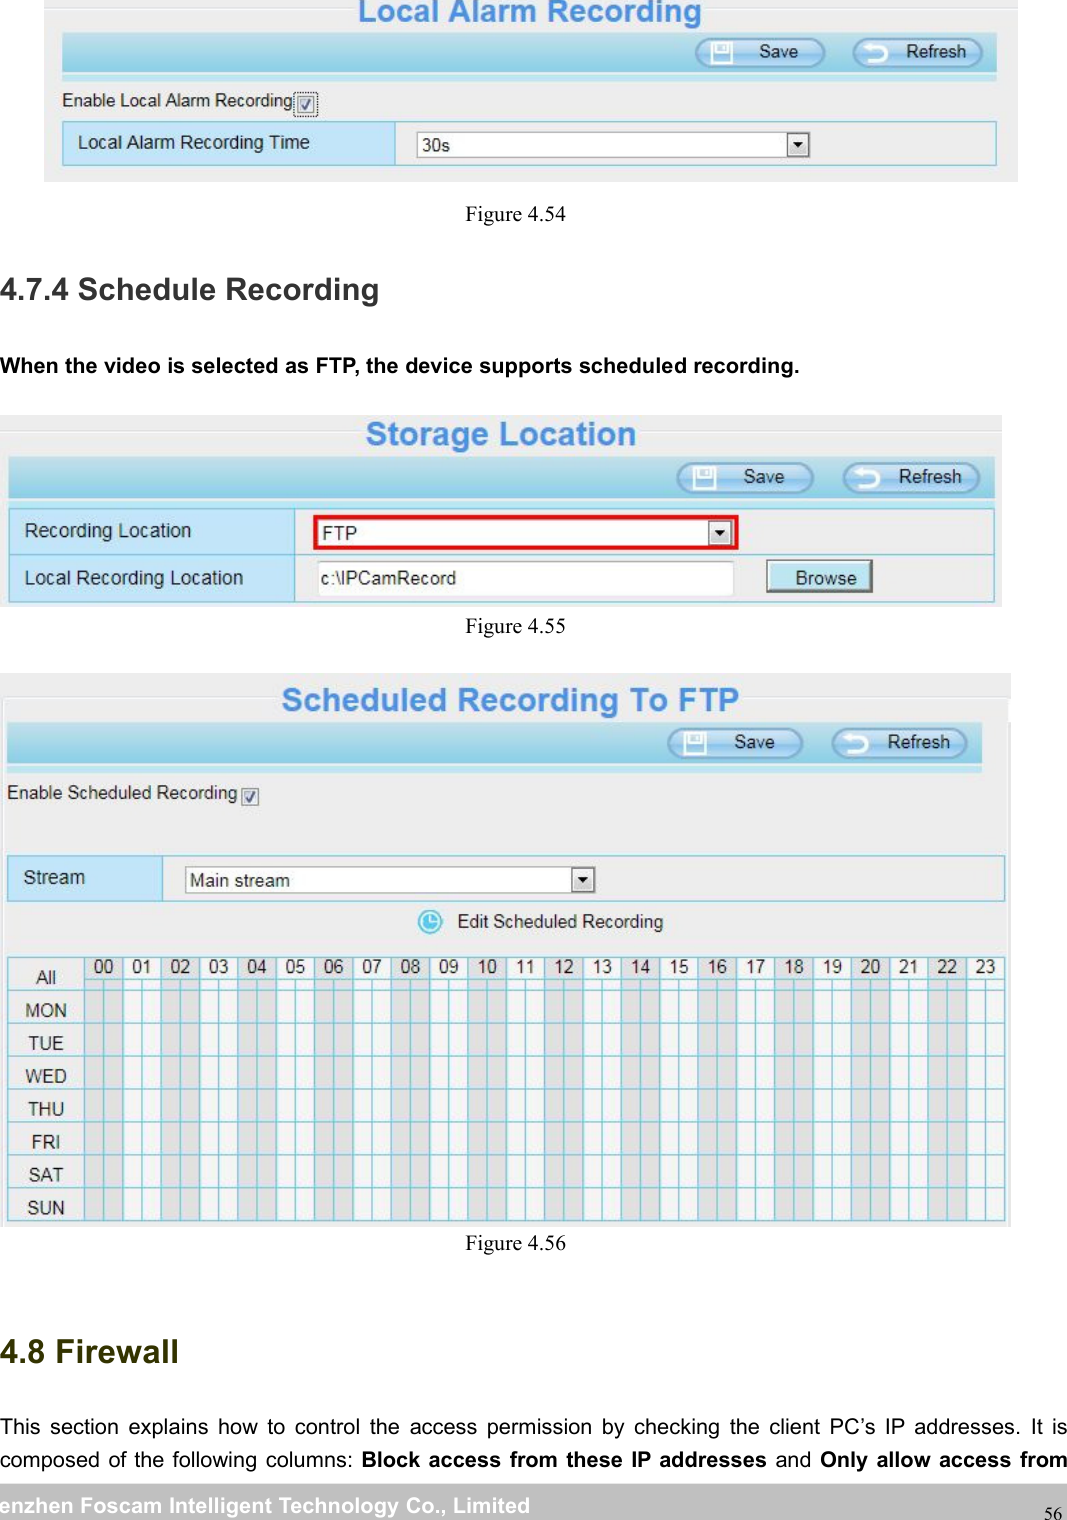
Task: Refresh the Local Alarm Recording panel
Action: [917, 52]
